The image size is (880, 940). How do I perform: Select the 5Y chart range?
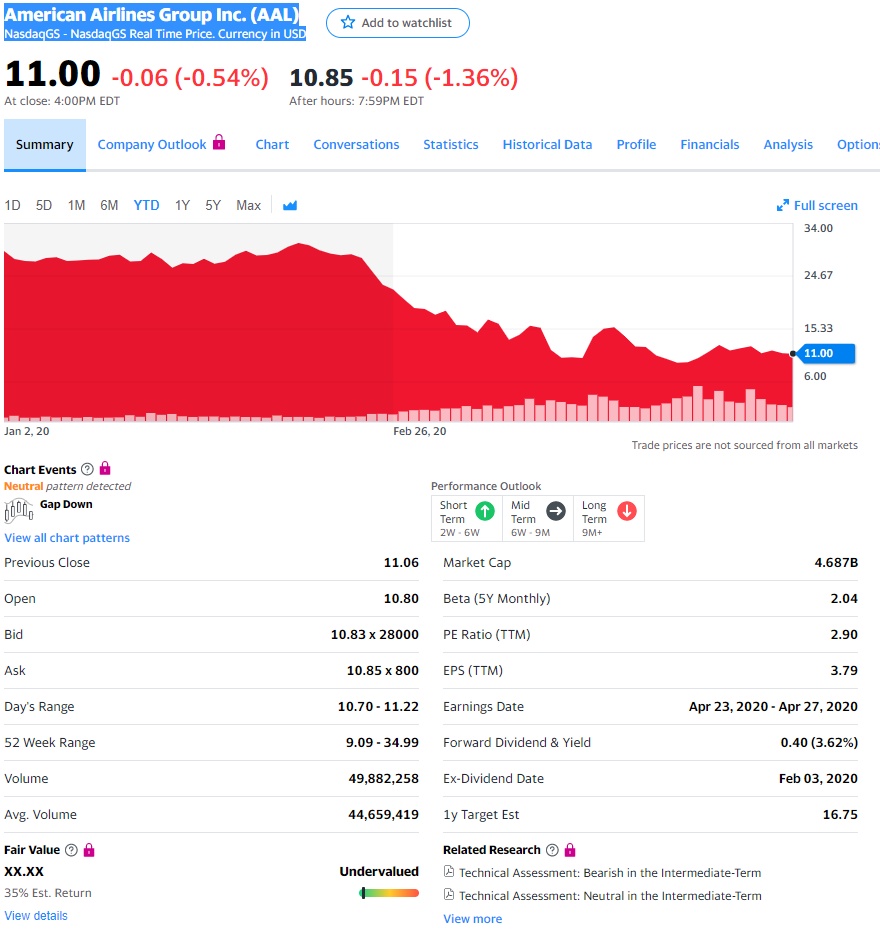pos(213,206)
